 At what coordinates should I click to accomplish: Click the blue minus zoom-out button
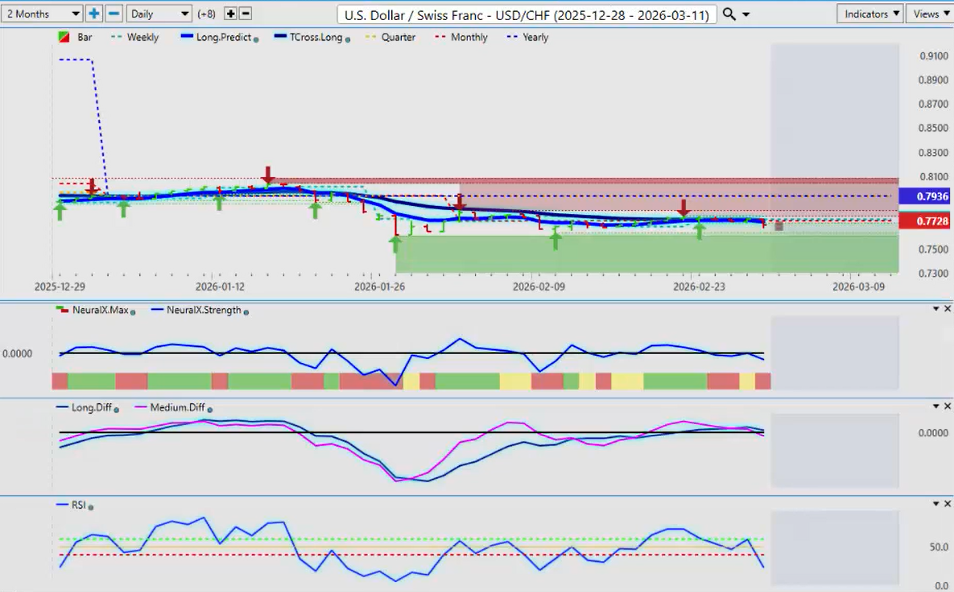114,14
